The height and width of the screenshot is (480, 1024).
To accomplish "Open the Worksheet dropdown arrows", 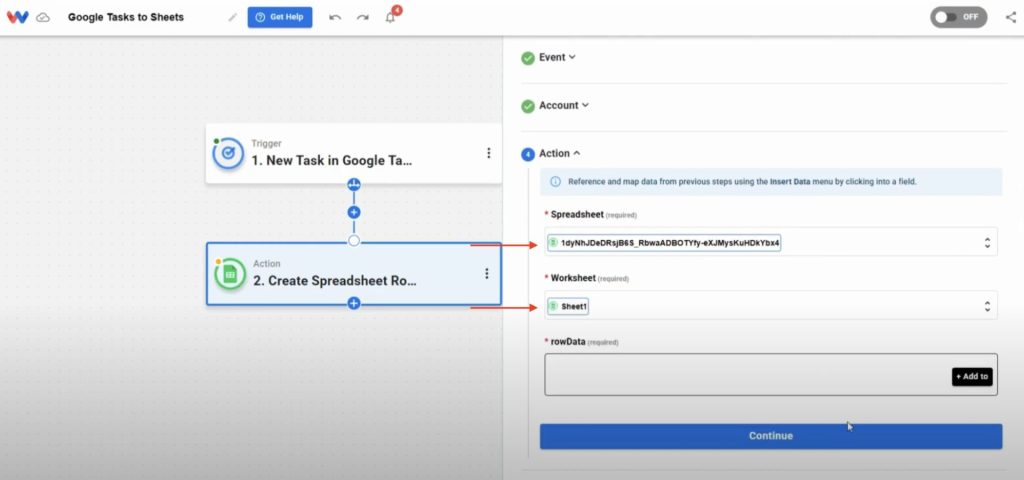I will point(987,306).
